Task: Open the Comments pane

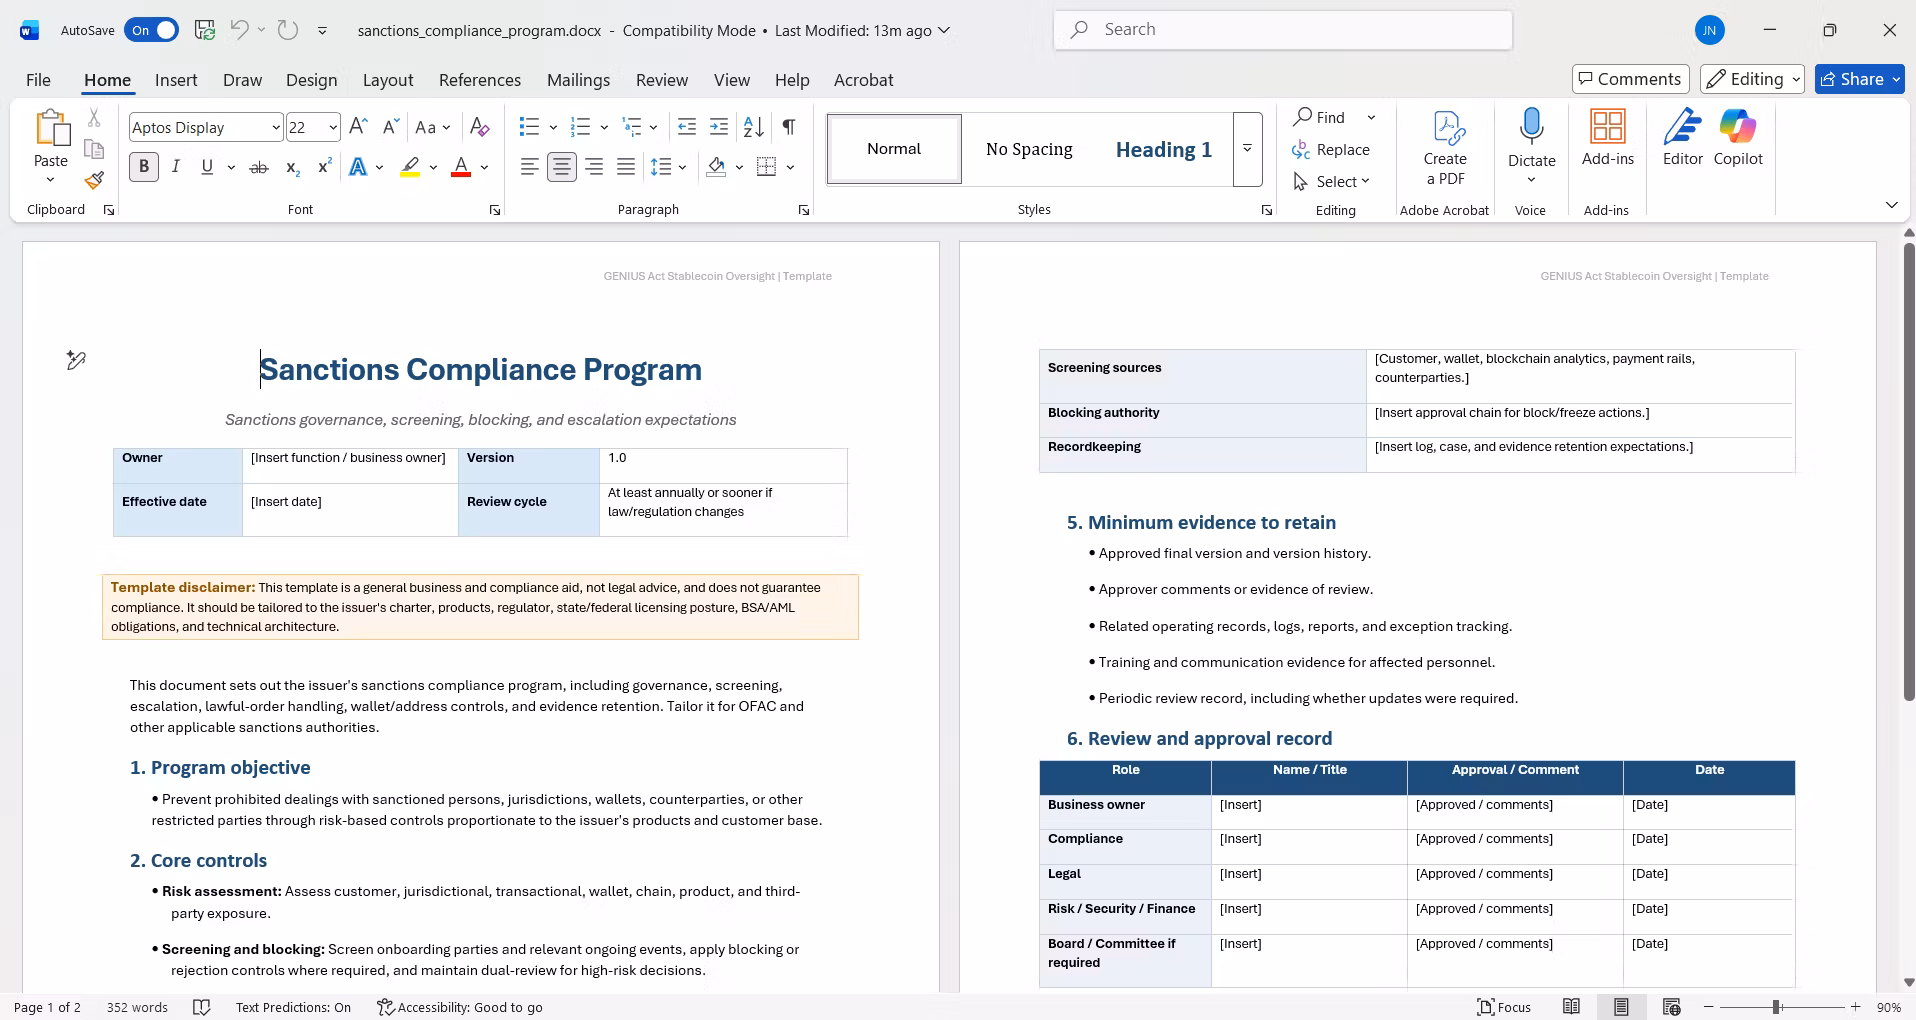Action: coord(1630,79)
